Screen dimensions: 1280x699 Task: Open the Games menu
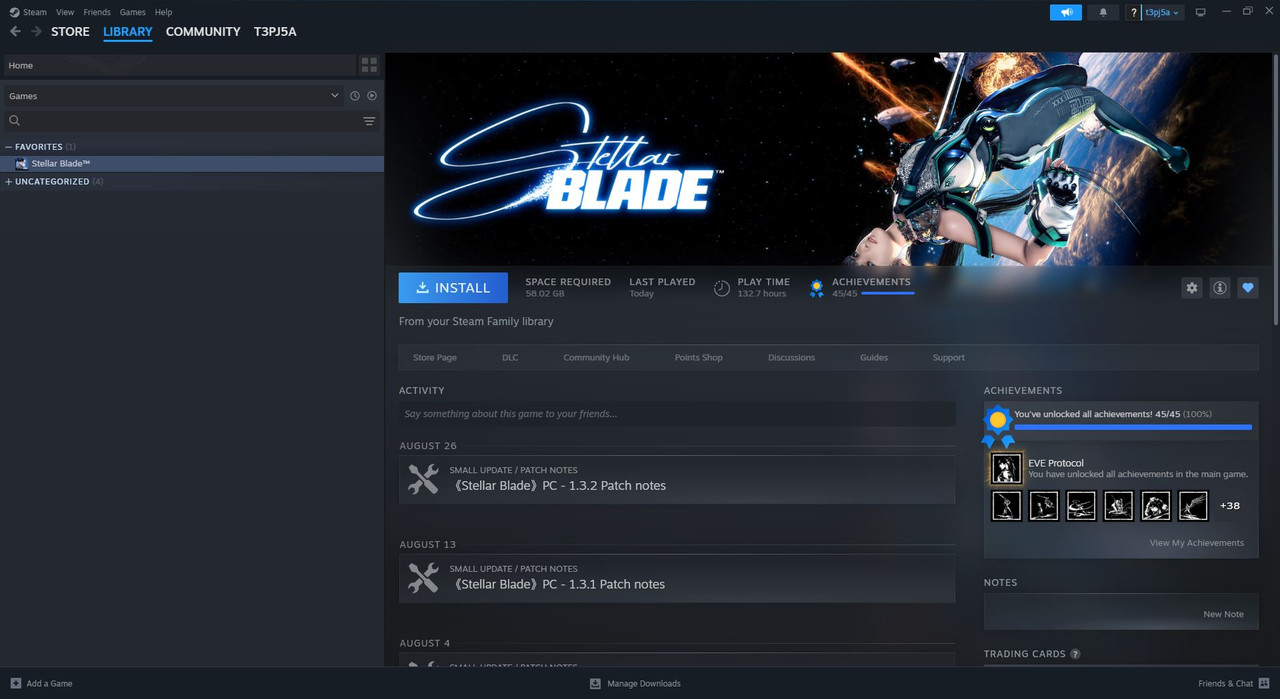point(132,12)
